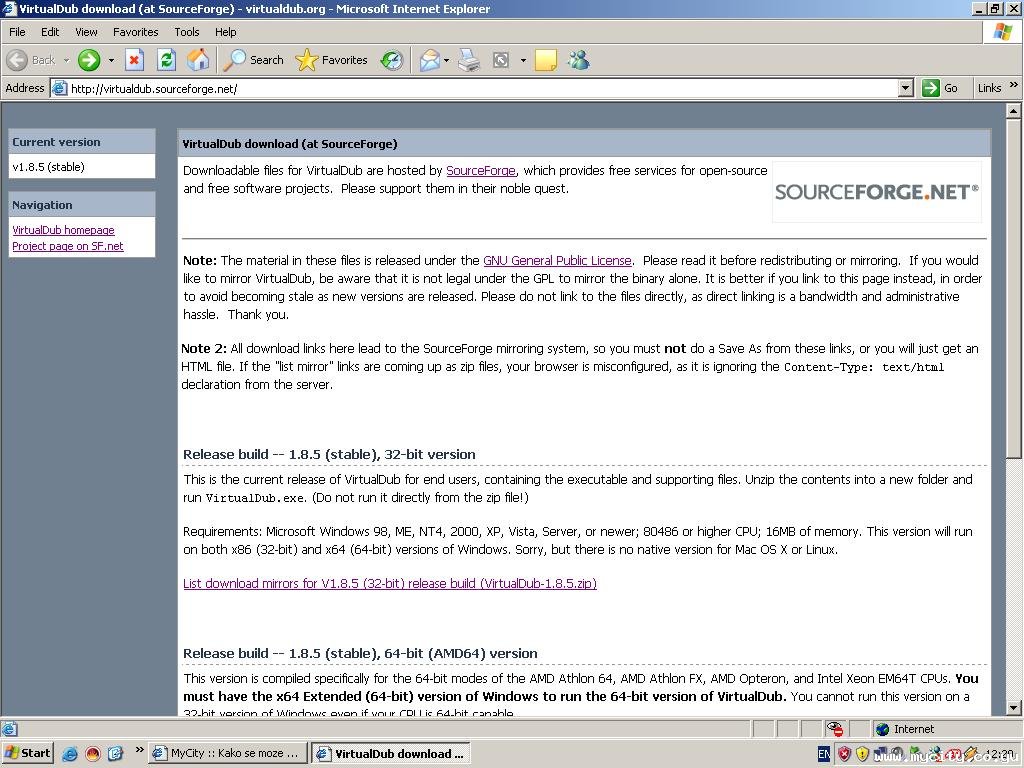Open the Search pane in the toolbar
The image size is (1024, 768).
(253, 60)
